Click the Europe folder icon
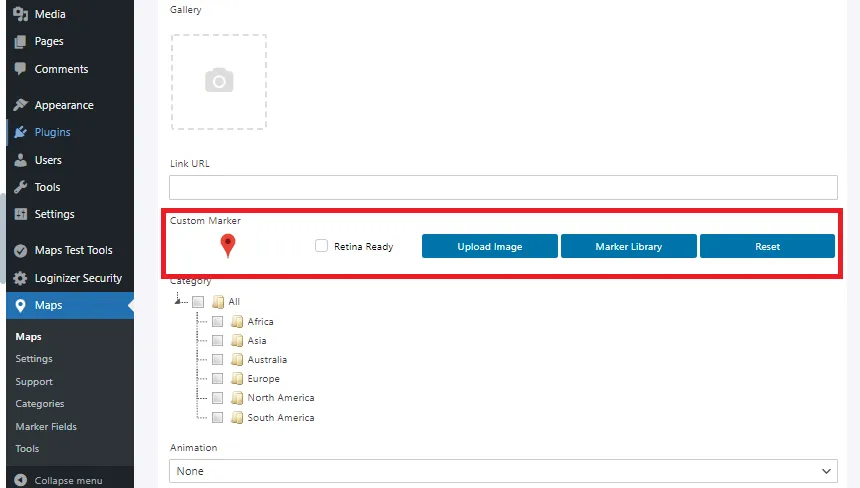Screen dimensions: 860x488 [237, 378]
